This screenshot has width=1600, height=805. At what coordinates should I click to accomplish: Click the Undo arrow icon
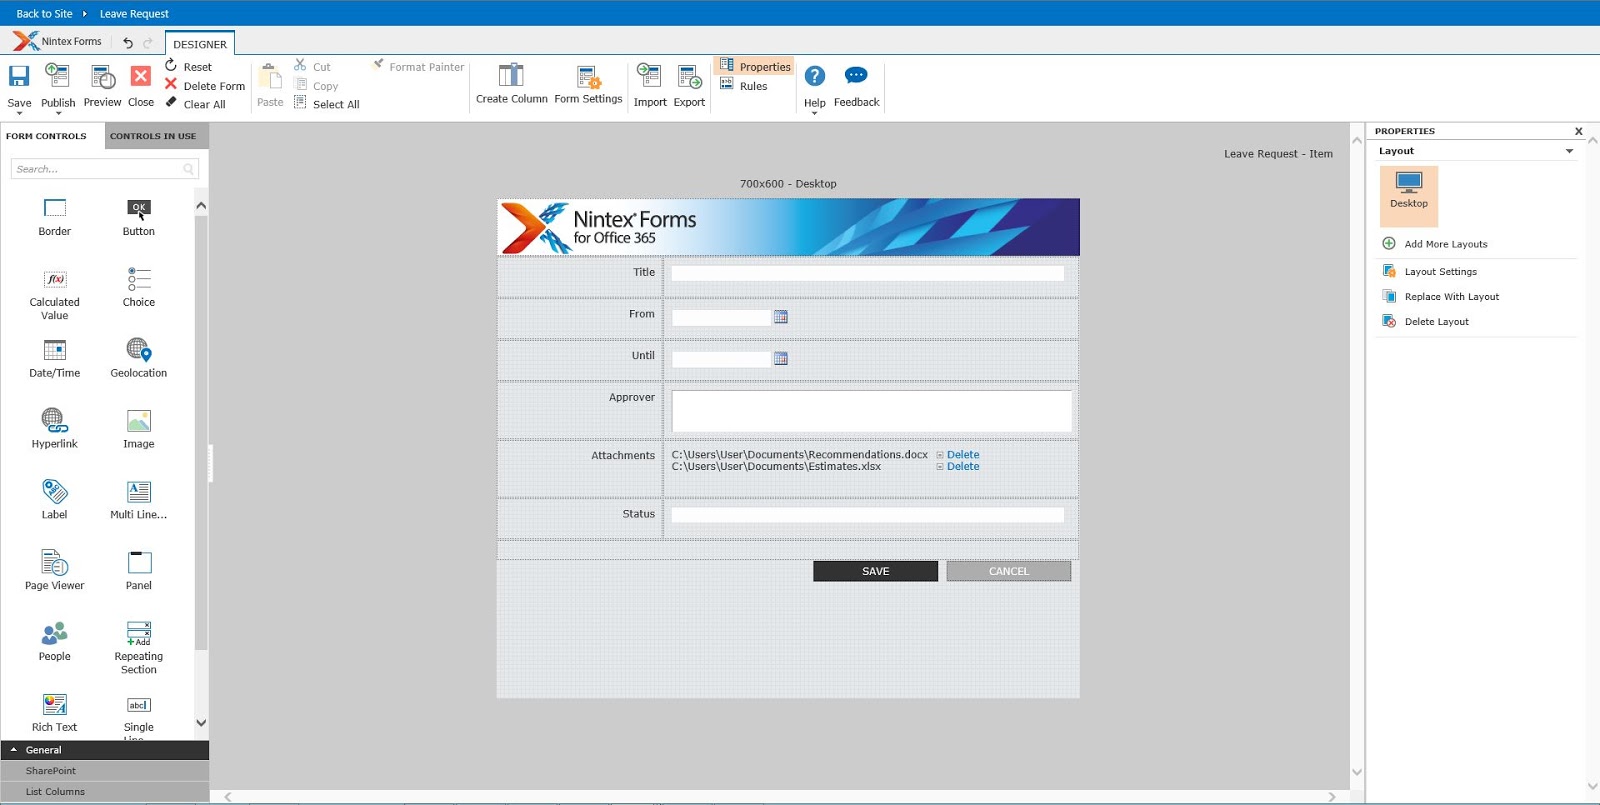[x=128, y=42]
